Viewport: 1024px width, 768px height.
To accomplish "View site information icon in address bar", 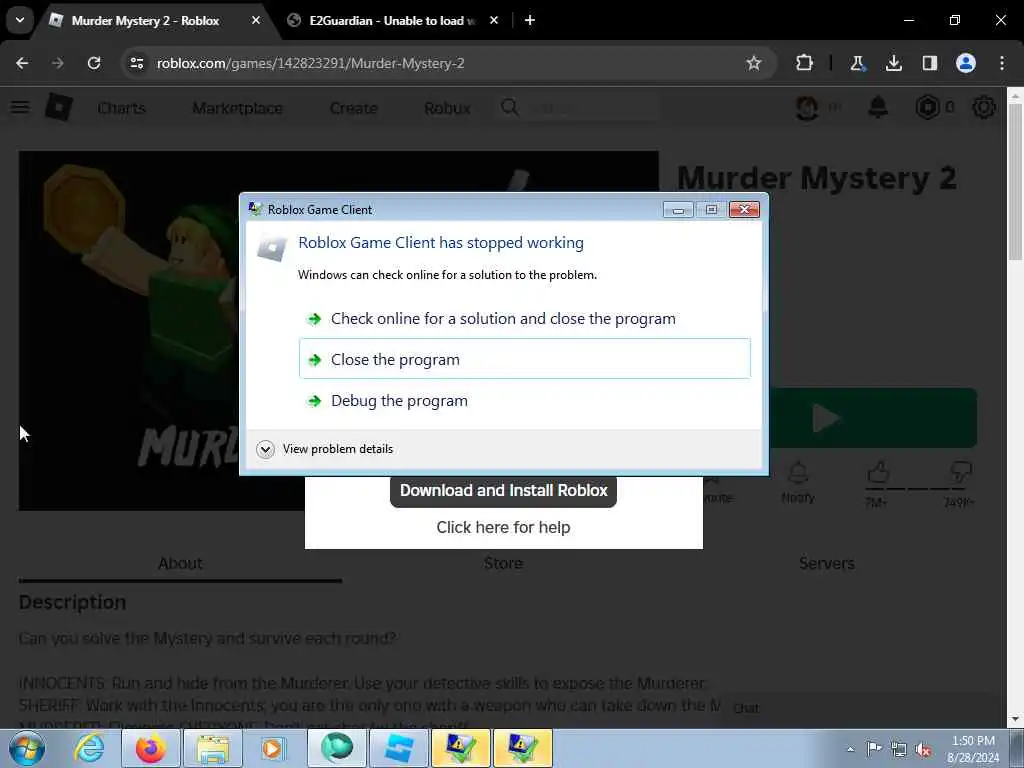I will point(136,63).
